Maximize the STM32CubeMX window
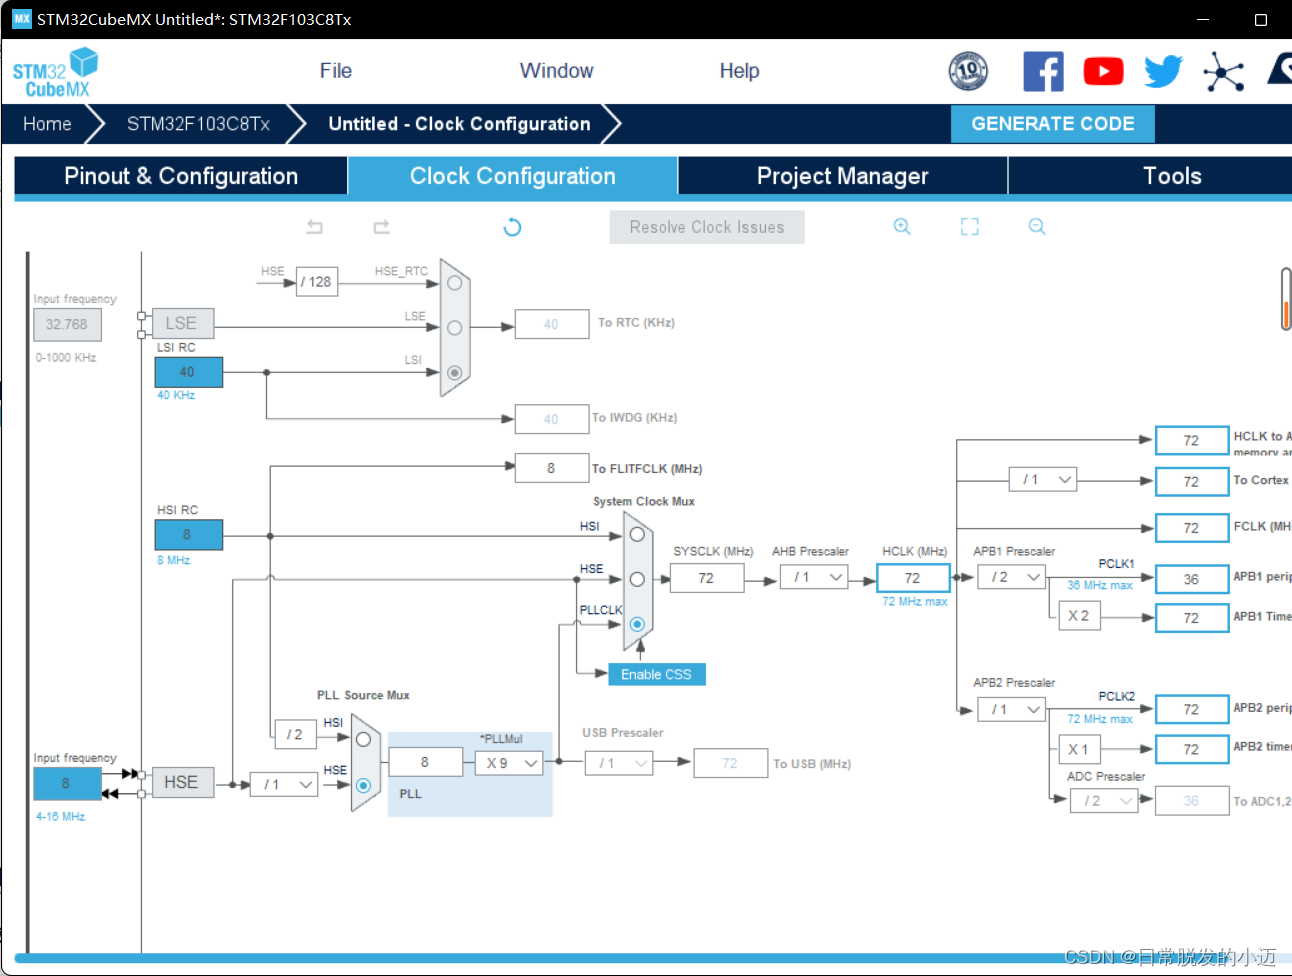Image resolution: width=1292 pixels, height=976 pixels. tap(1261, 19)
